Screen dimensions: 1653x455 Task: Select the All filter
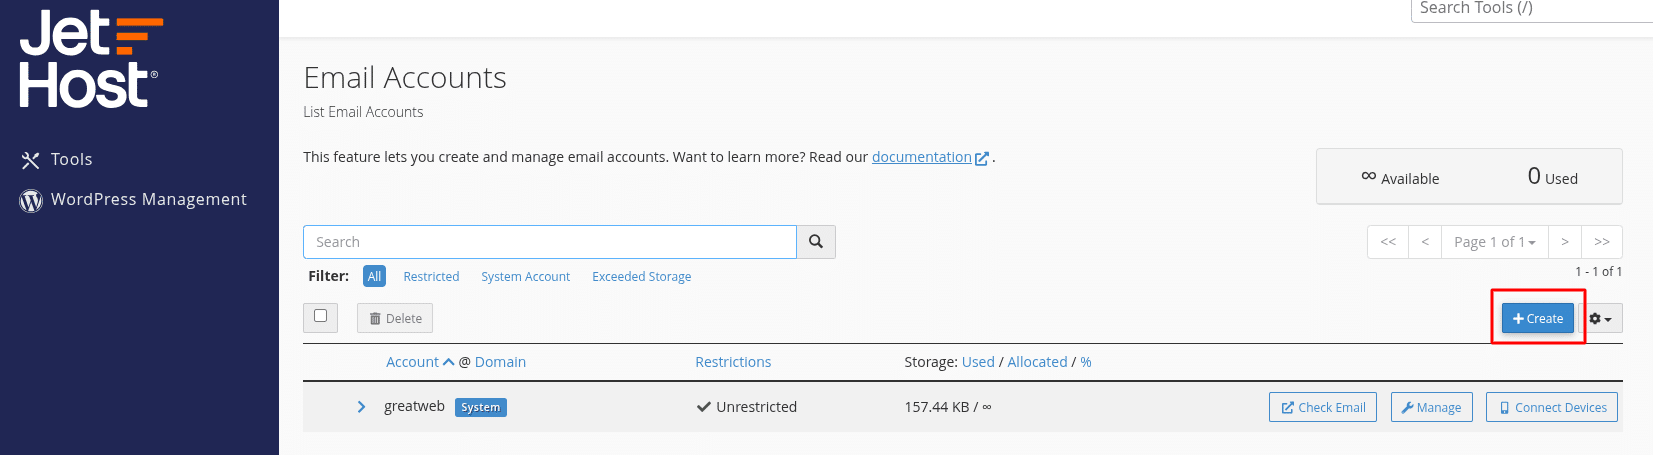(x=374, y=276)
